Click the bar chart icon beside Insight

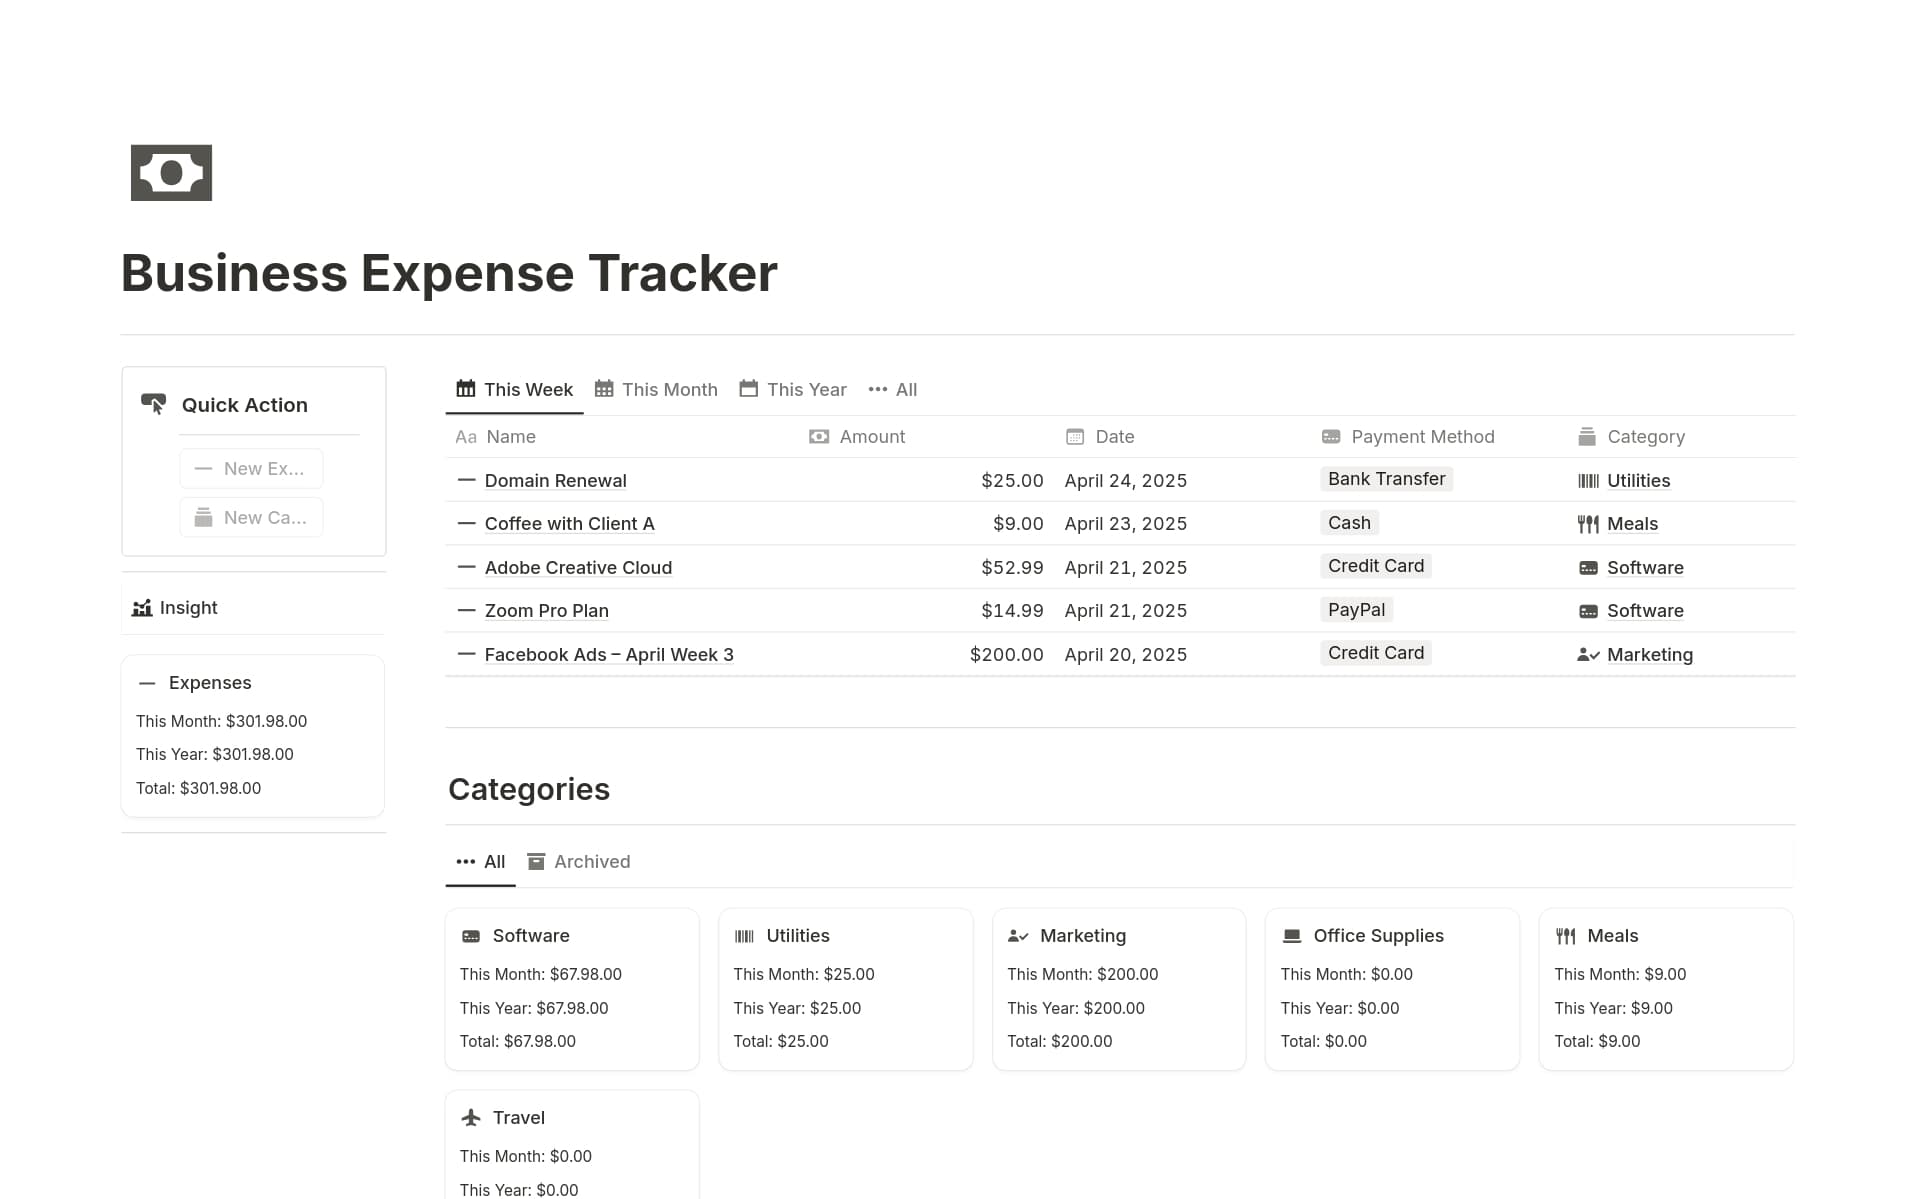pos(142,607)
